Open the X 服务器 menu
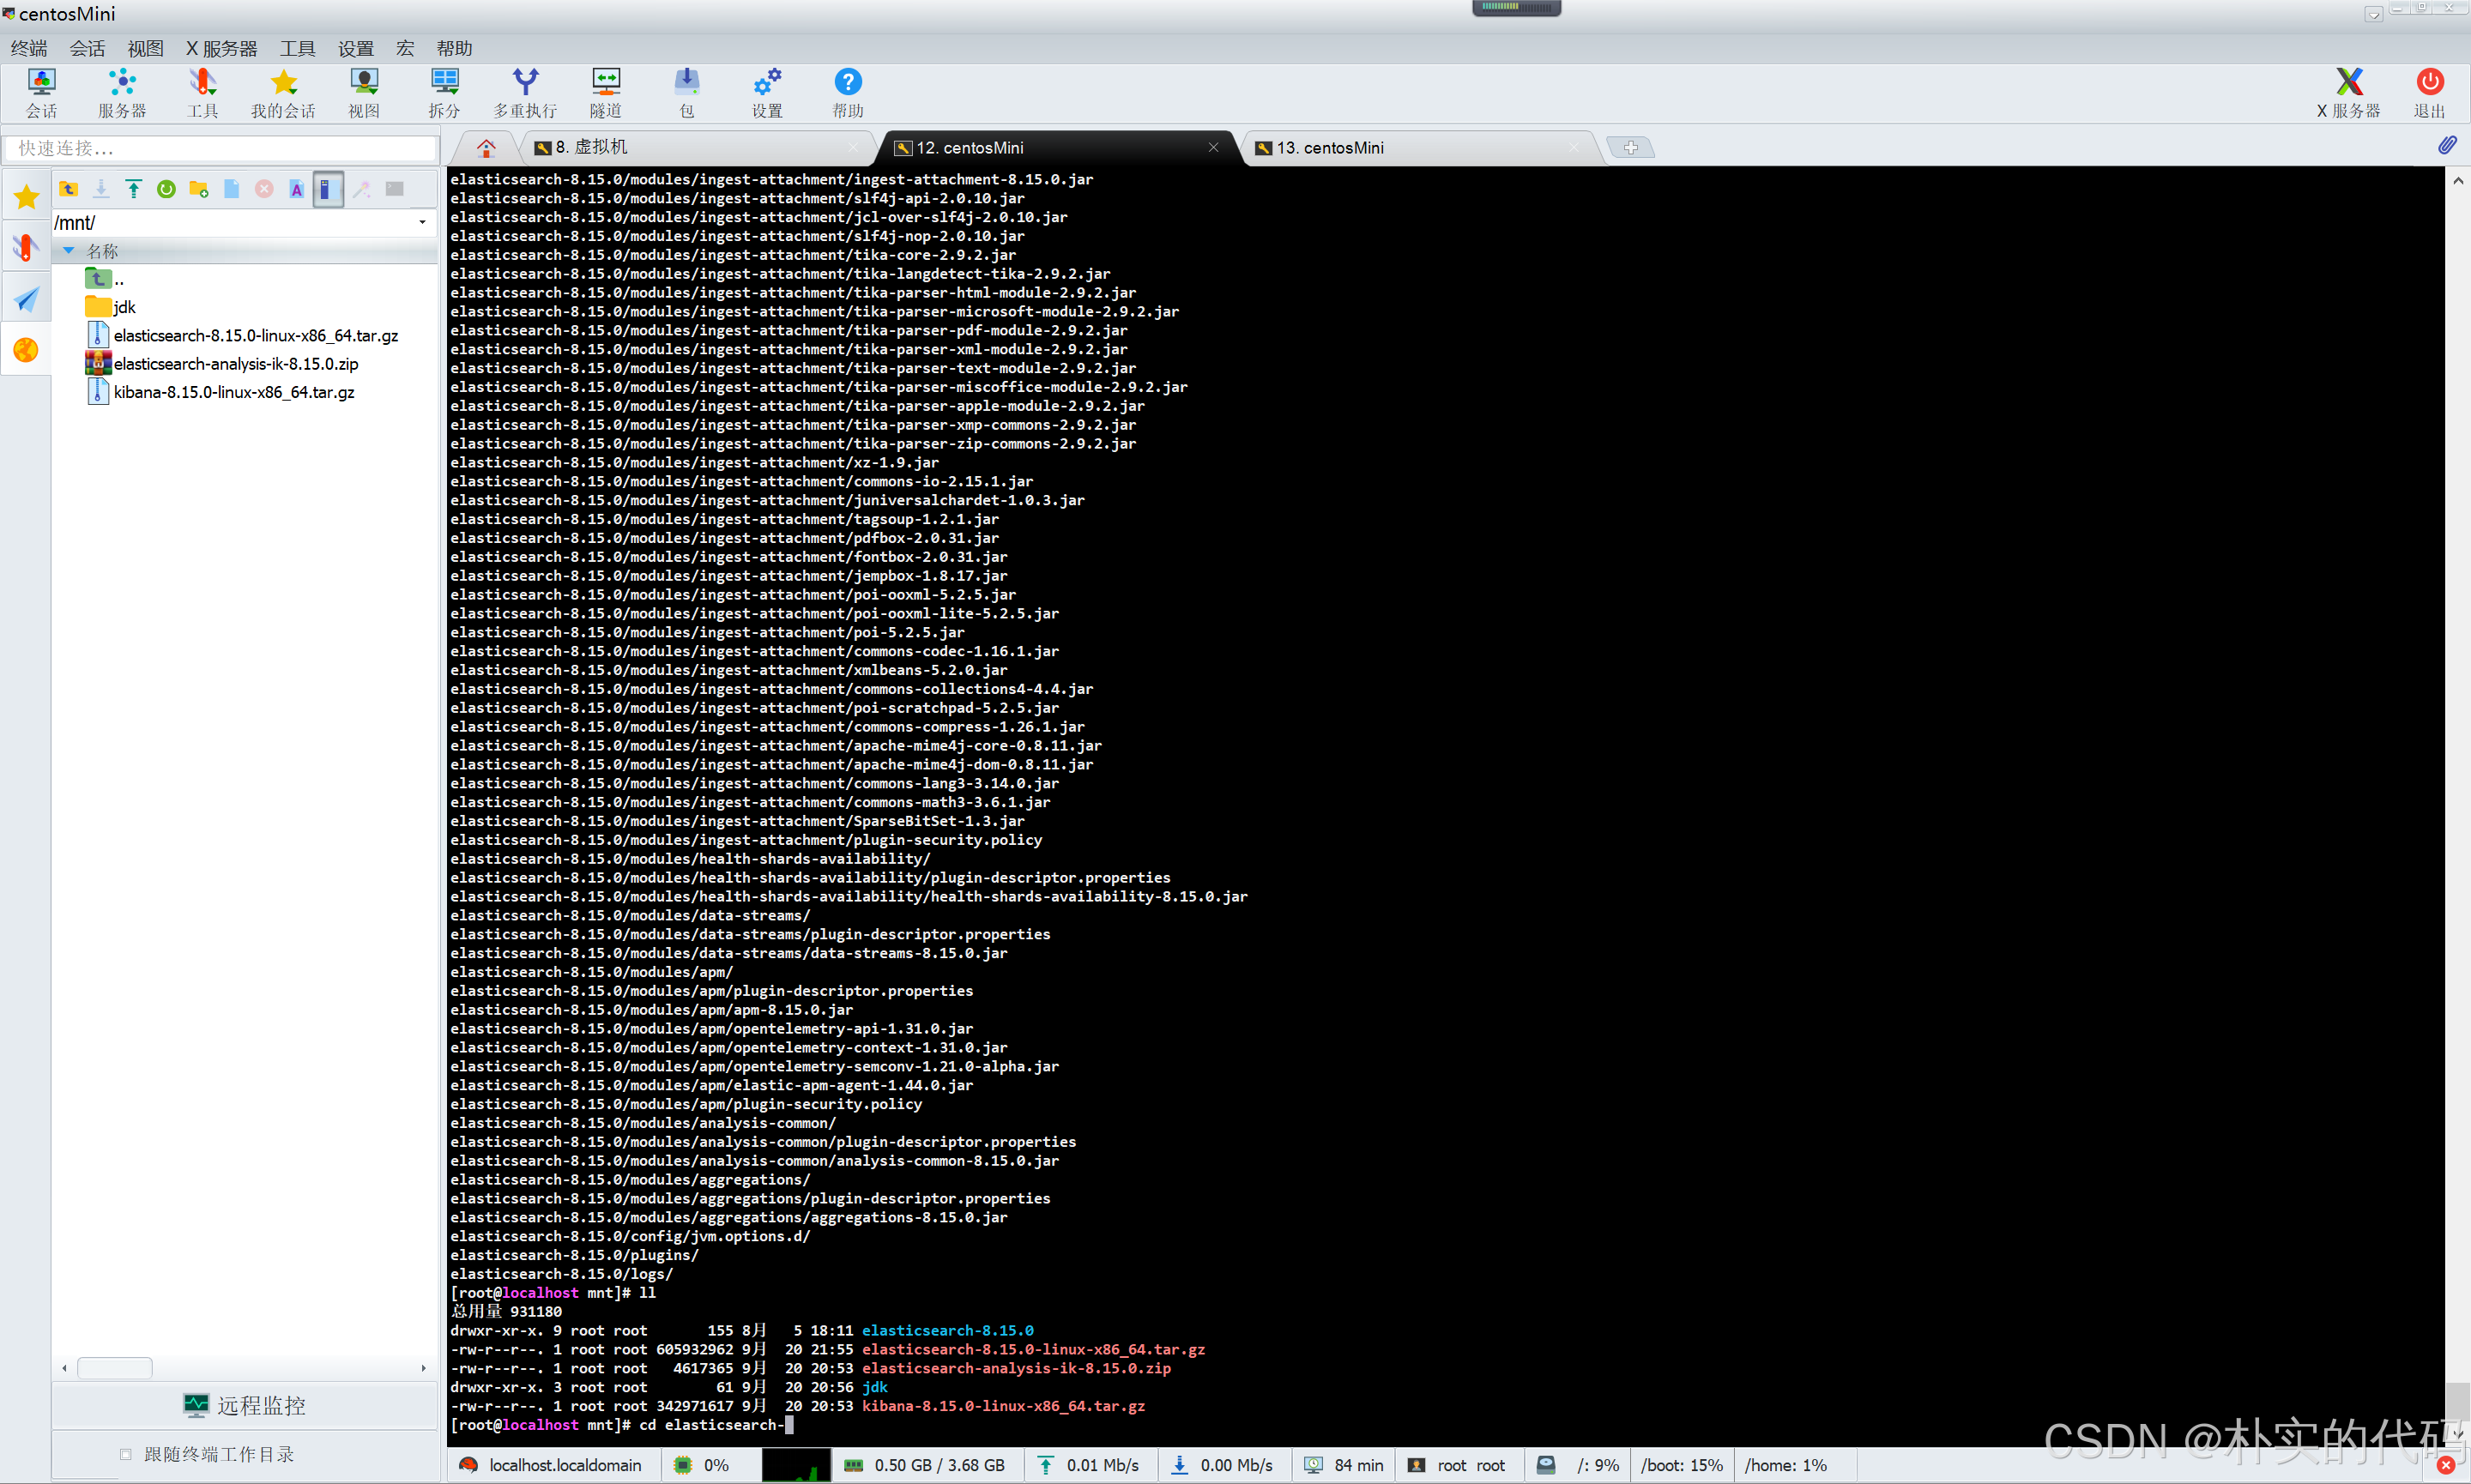 click(x=221, y=48)
